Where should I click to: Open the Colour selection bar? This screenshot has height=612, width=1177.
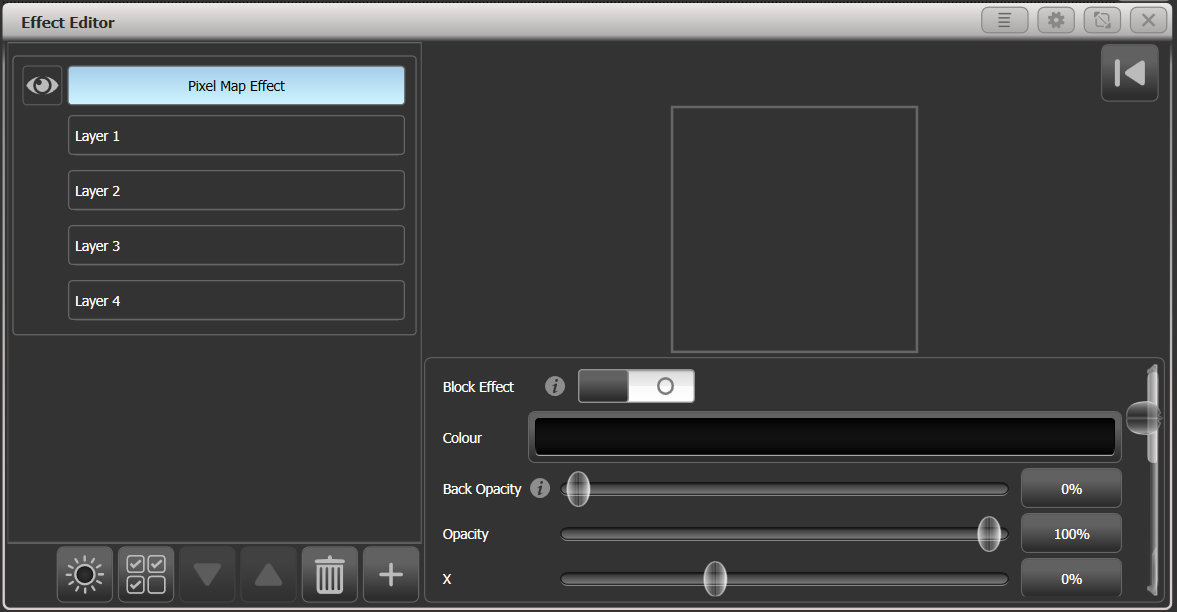click(x=824, y=437)
